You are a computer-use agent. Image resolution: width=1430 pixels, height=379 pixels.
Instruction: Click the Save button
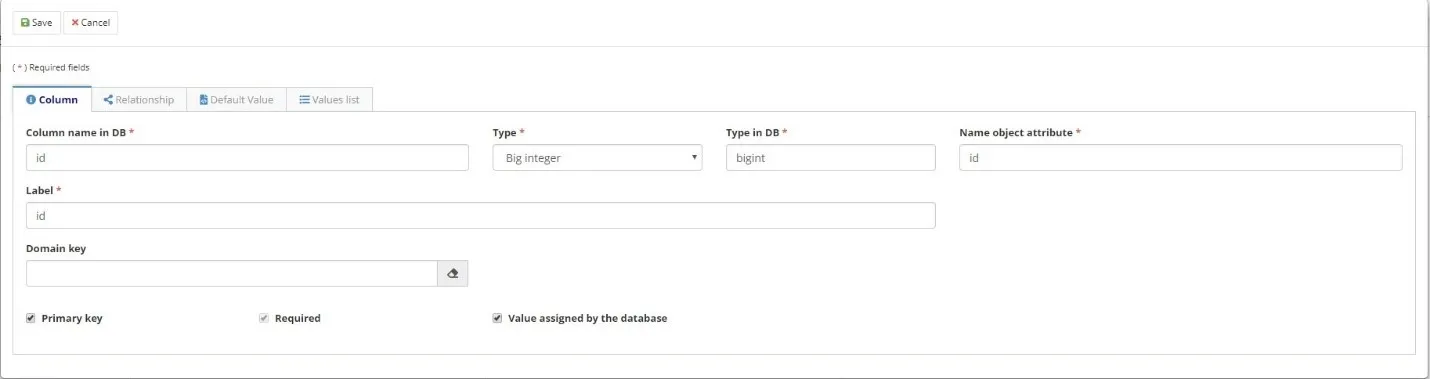(x=36, y=22)
